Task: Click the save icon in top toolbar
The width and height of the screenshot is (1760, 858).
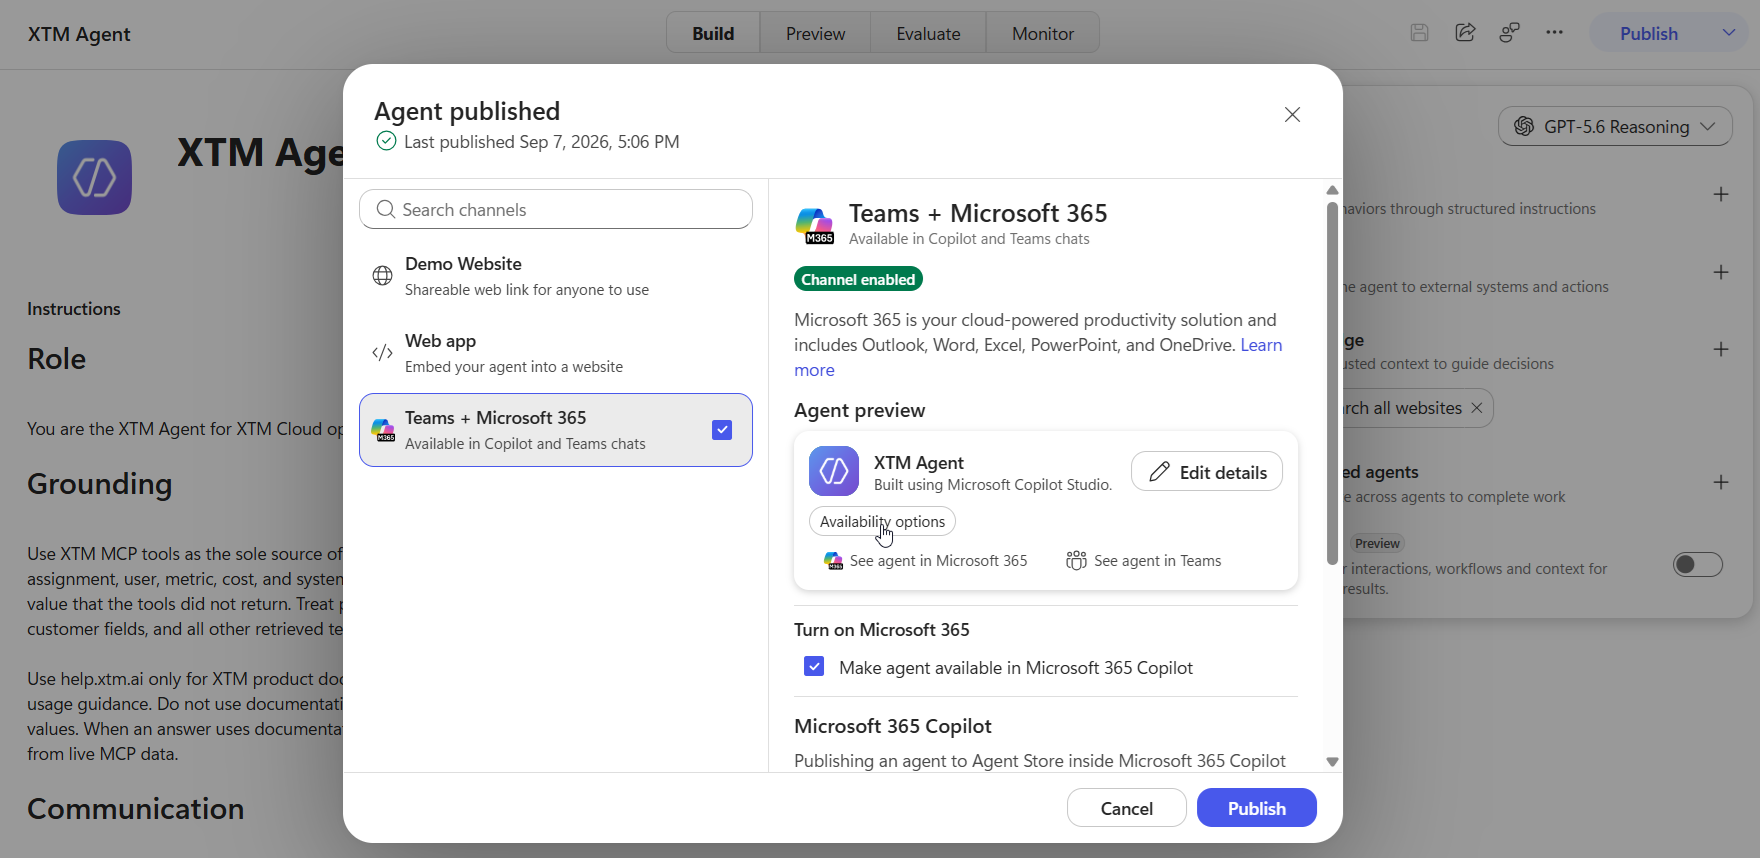Action: pos(1419,33)
